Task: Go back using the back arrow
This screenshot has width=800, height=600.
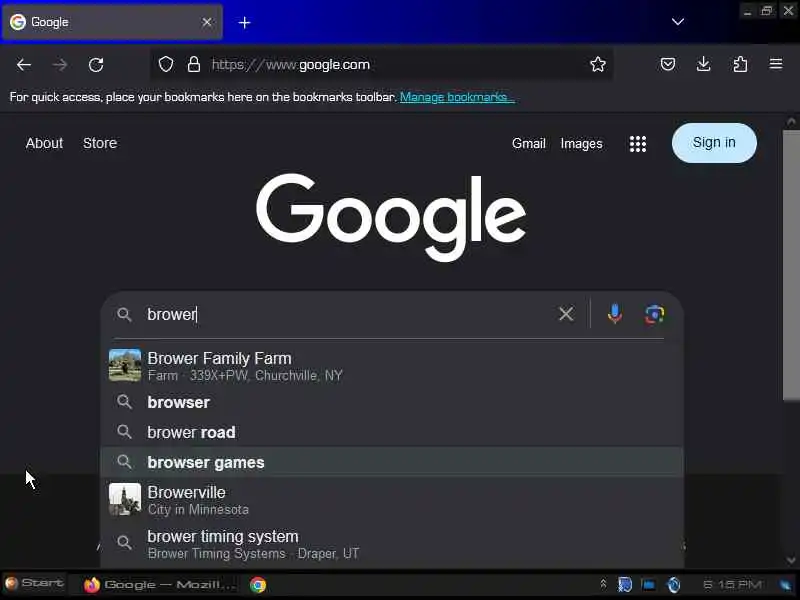Action: [x=23, y=65]
